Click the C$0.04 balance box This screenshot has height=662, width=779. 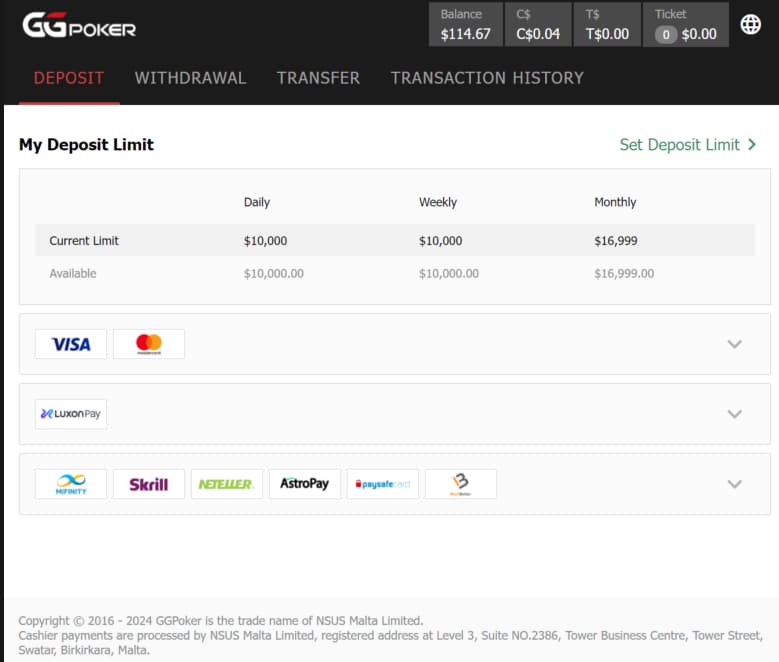(538, 24)
